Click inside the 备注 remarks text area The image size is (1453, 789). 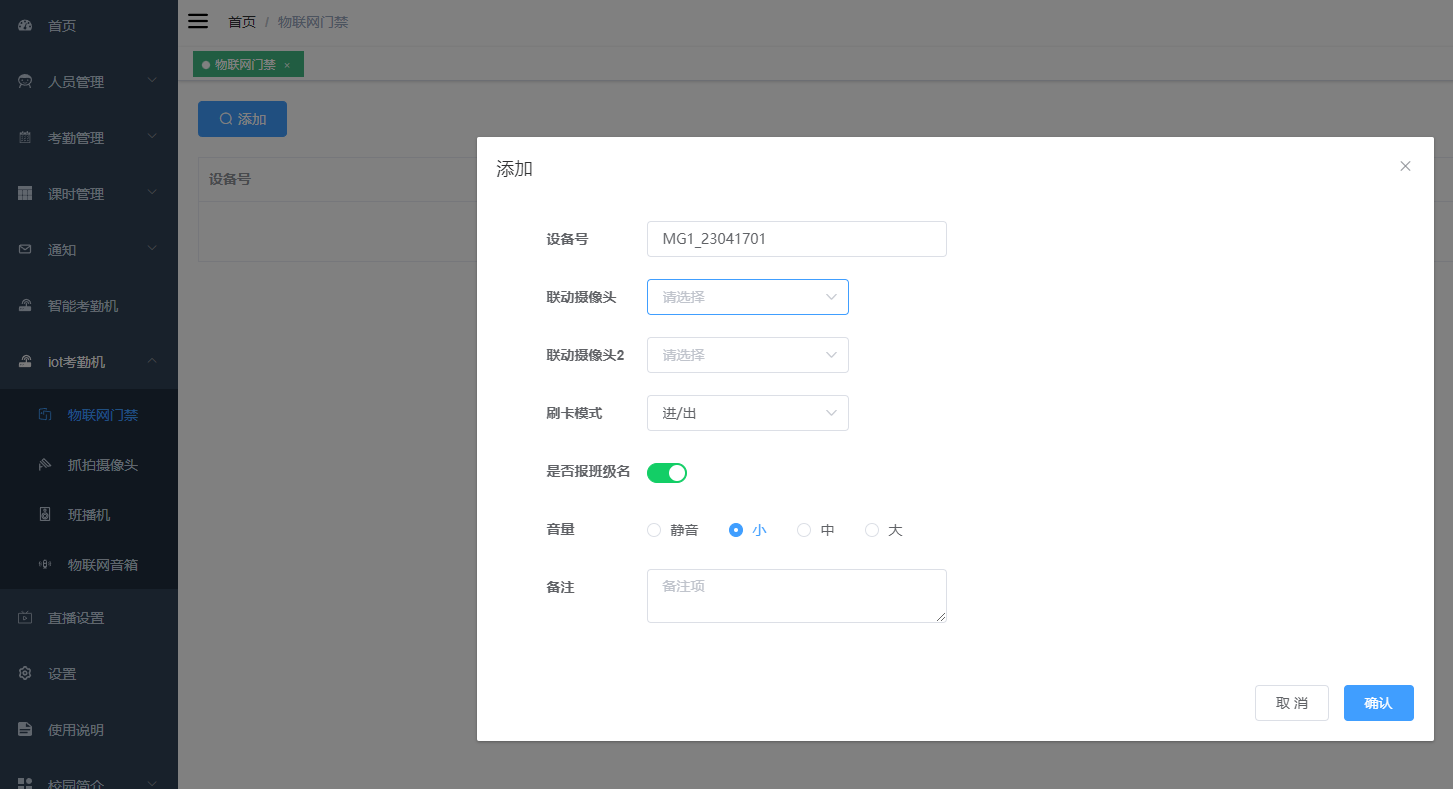pos(796,595)
